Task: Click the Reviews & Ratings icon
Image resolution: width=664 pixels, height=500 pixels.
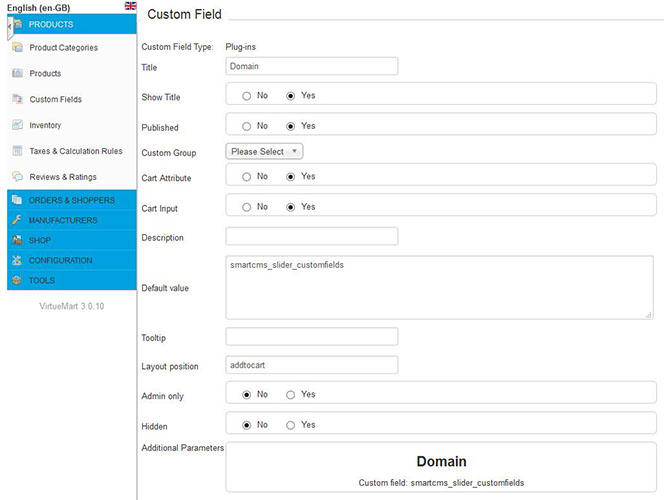Action: (x=17, y=177)
